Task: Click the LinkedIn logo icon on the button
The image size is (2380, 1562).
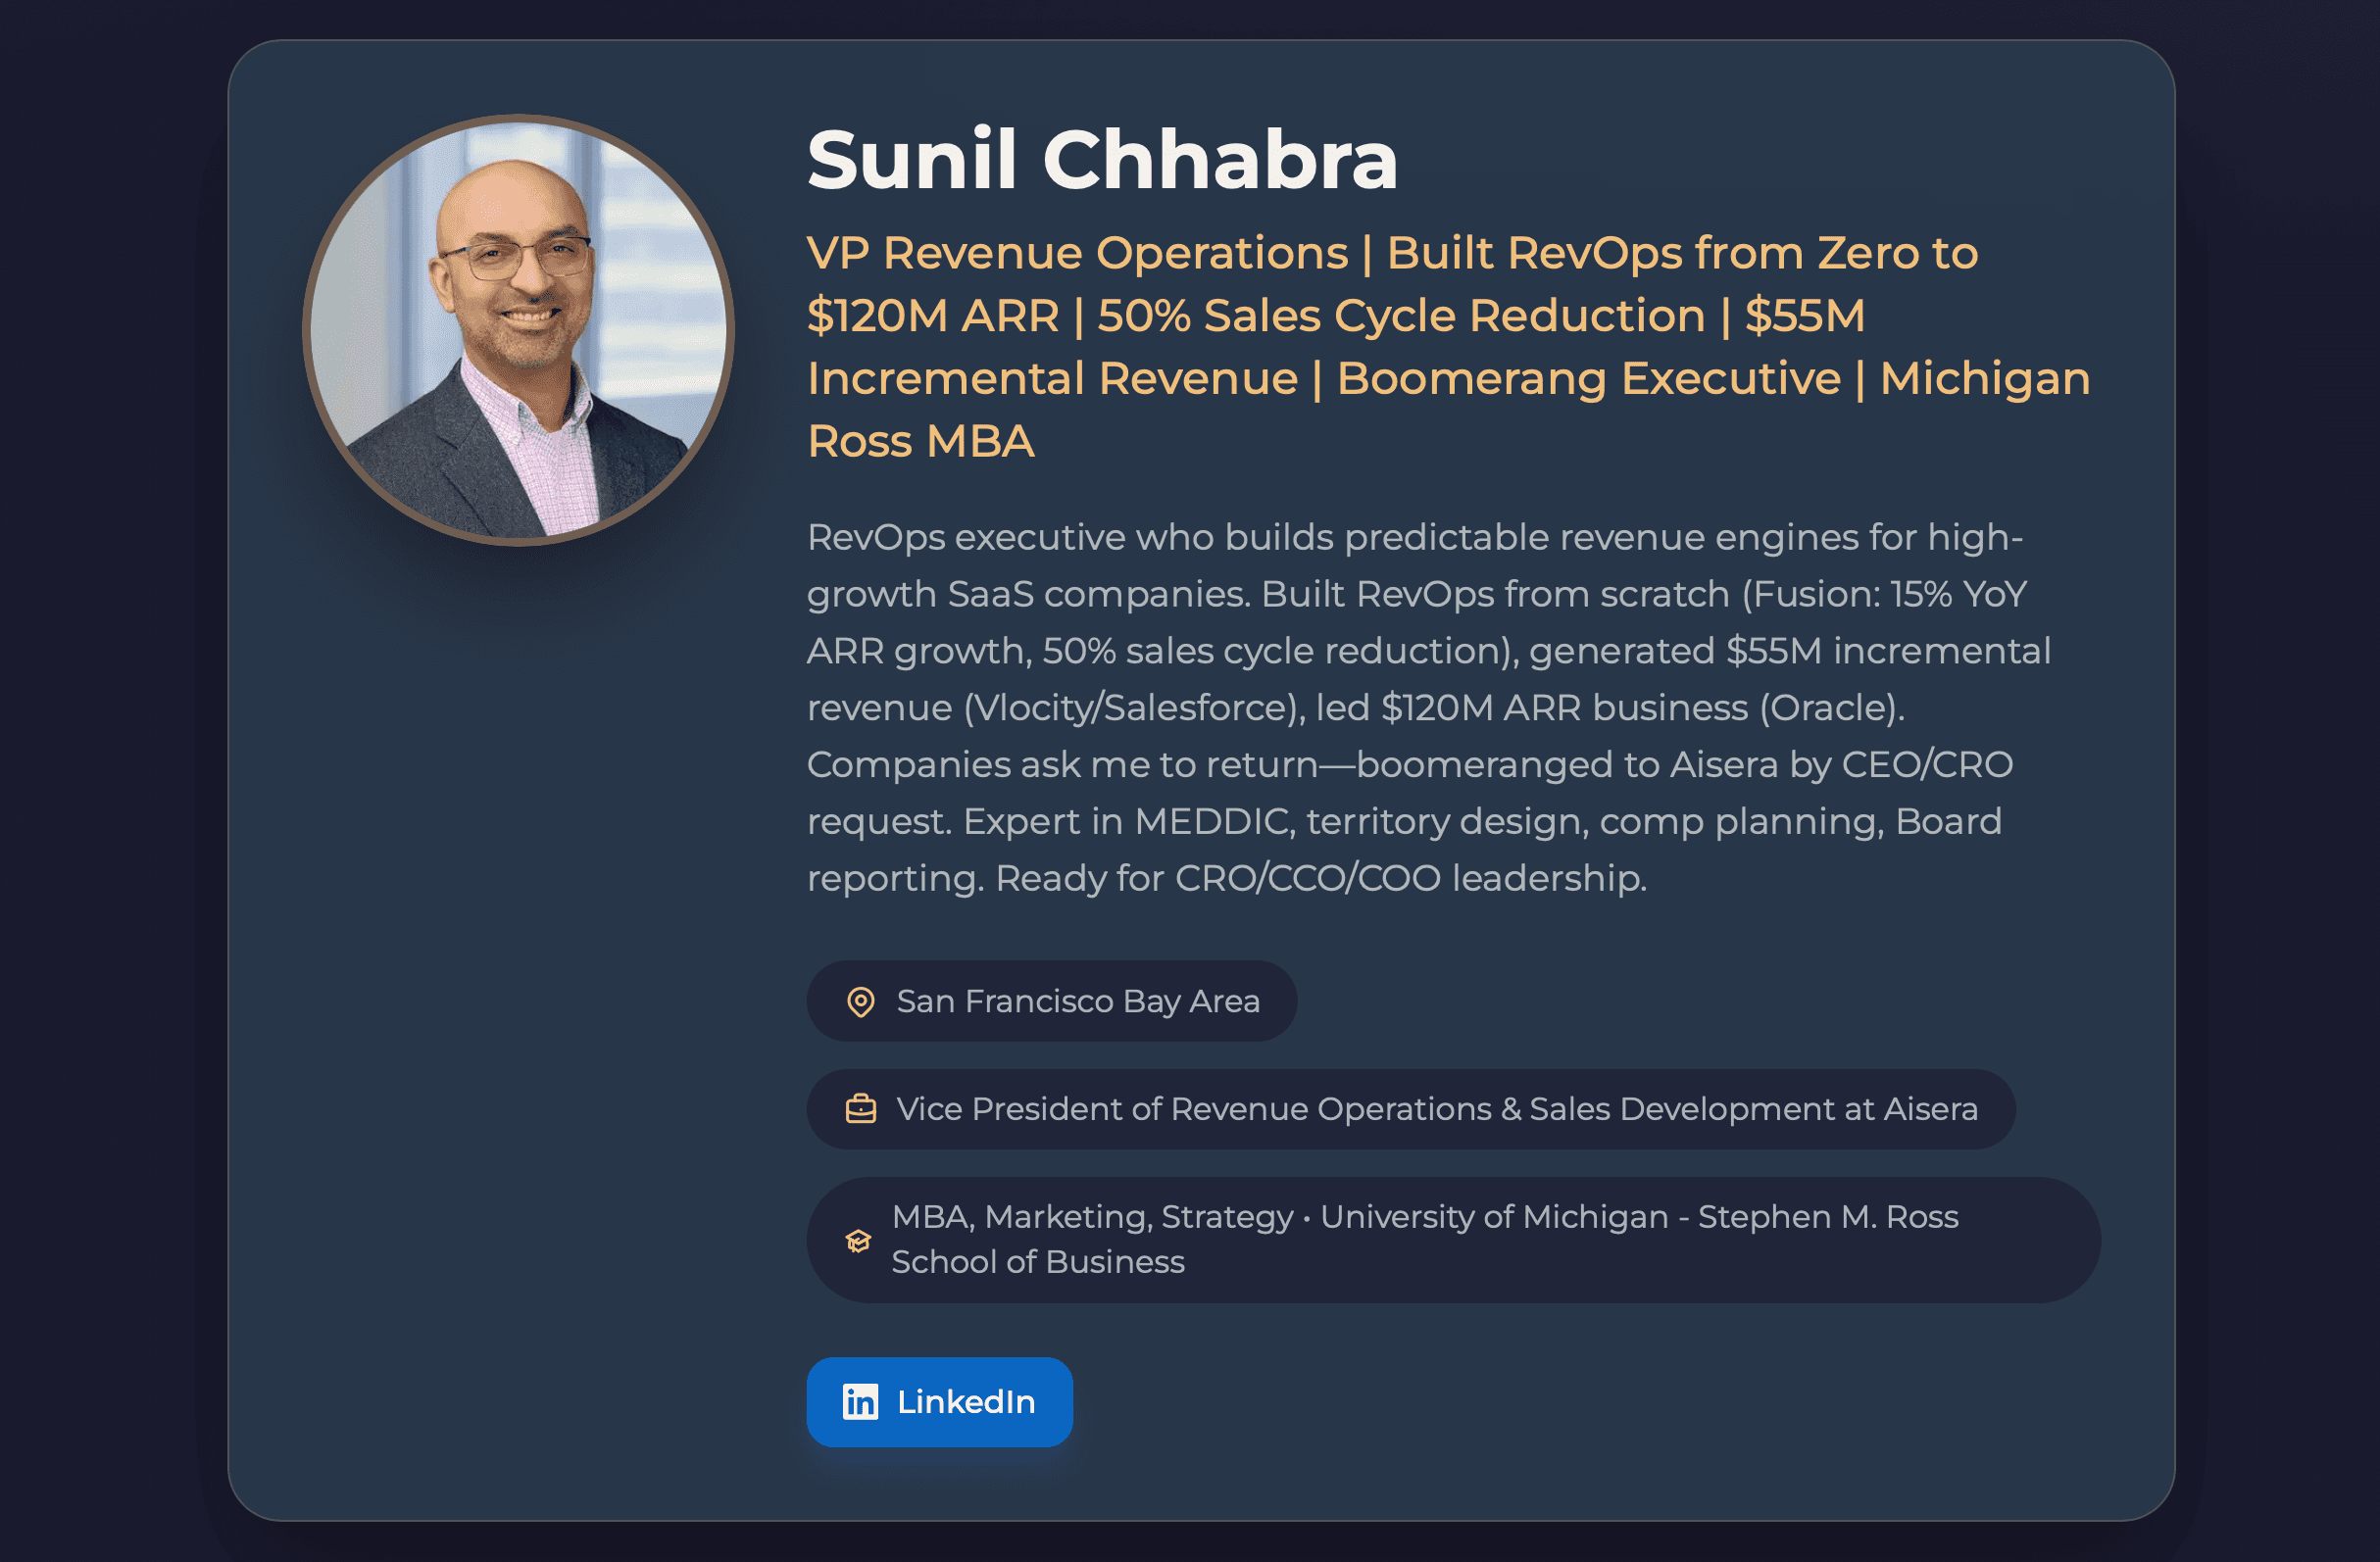Action: [861, 1401]
